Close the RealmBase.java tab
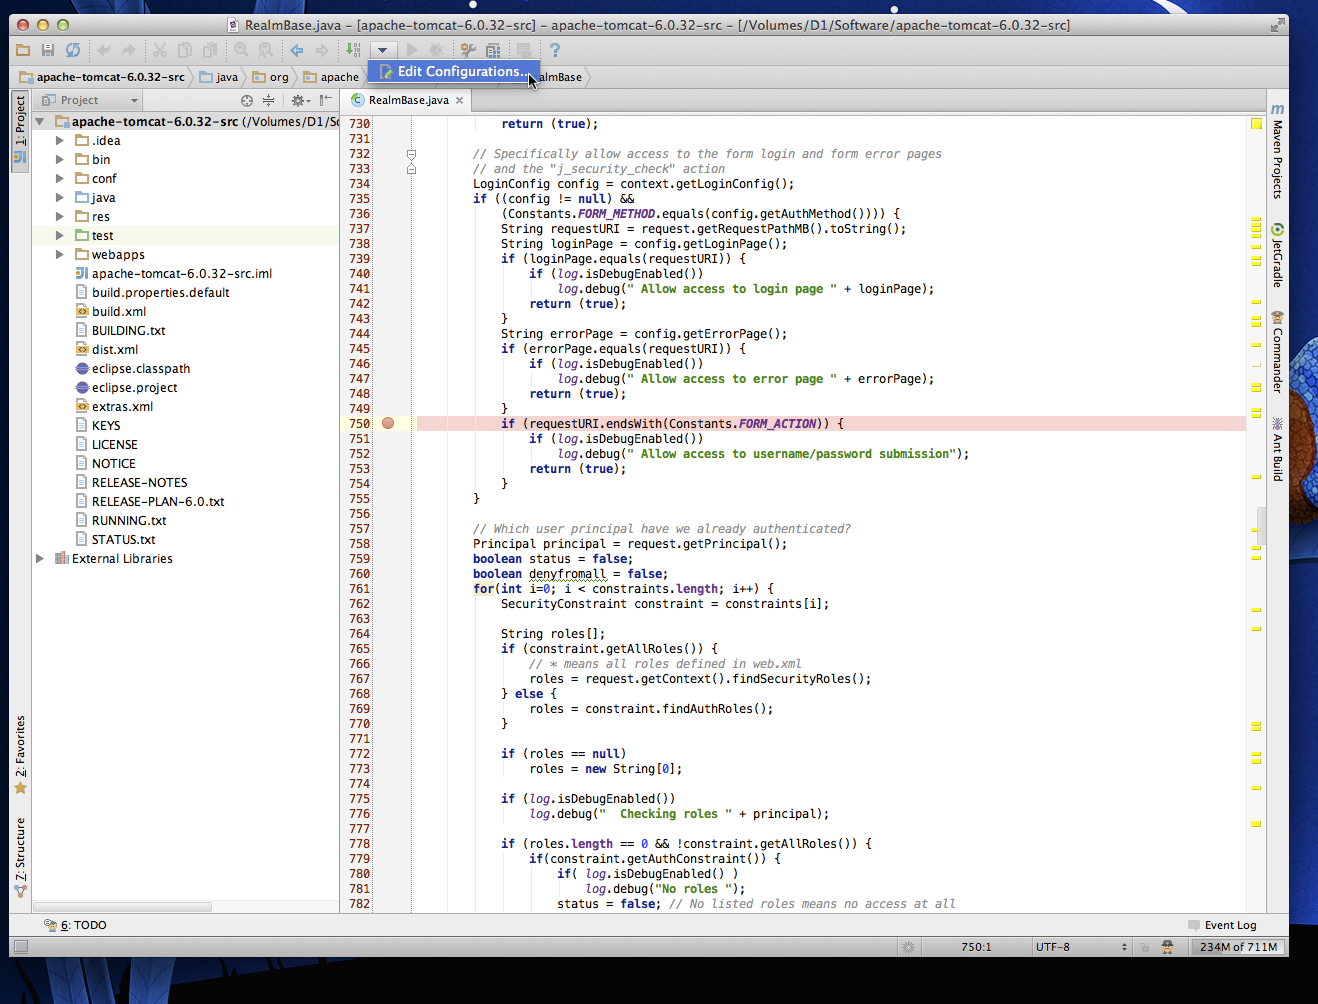The image size is (1318, 1004). tap(460, 100)
